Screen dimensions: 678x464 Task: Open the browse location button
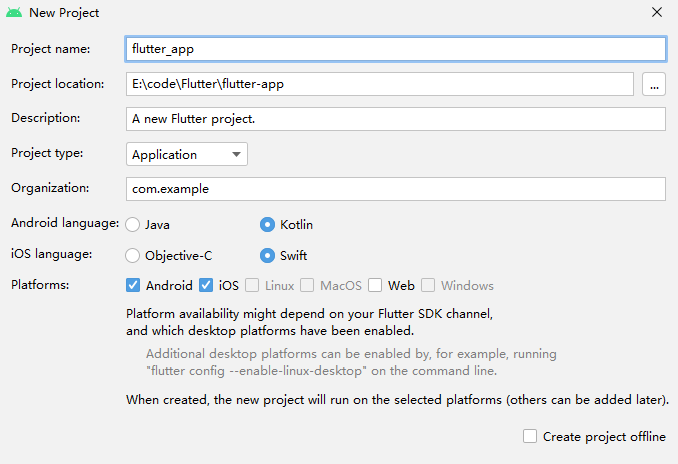pyautogui.click(x=654, y=84)
